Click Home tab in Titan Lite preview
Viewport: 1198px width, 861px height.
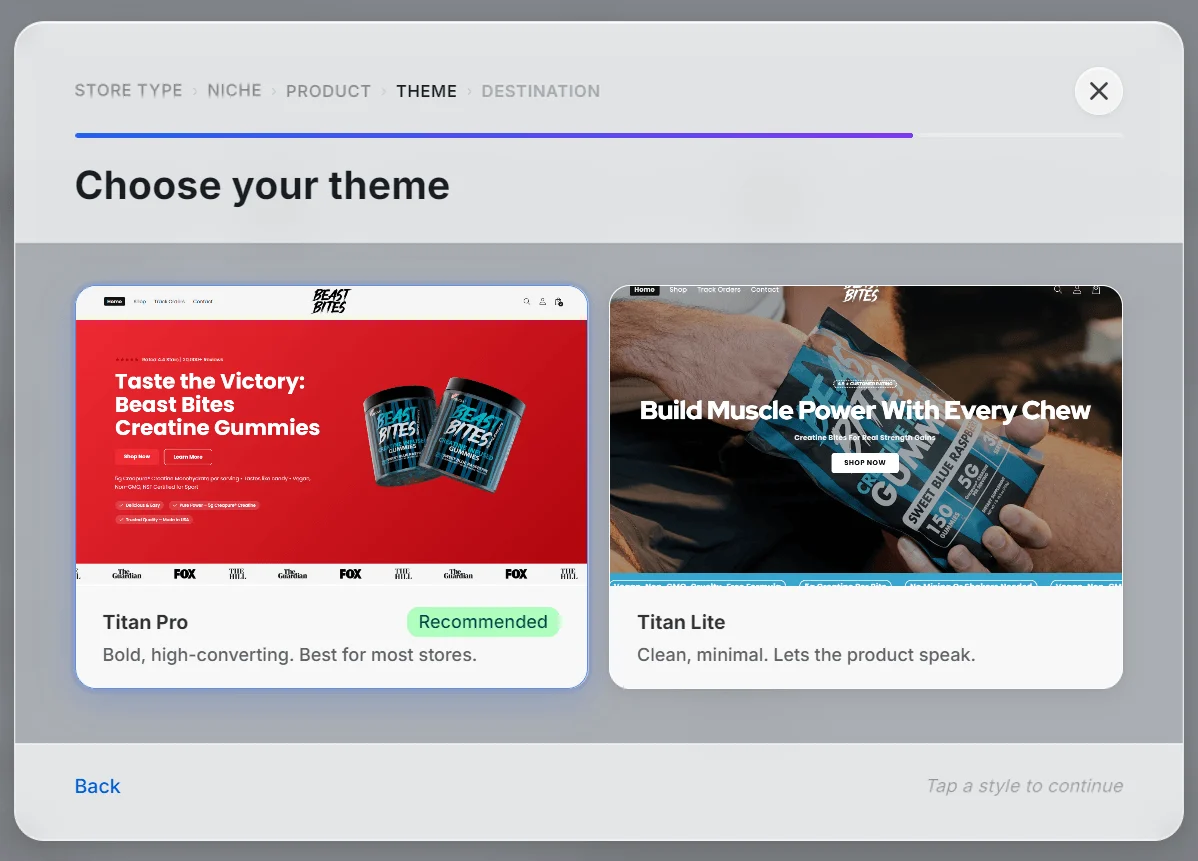tap(644, 290)
